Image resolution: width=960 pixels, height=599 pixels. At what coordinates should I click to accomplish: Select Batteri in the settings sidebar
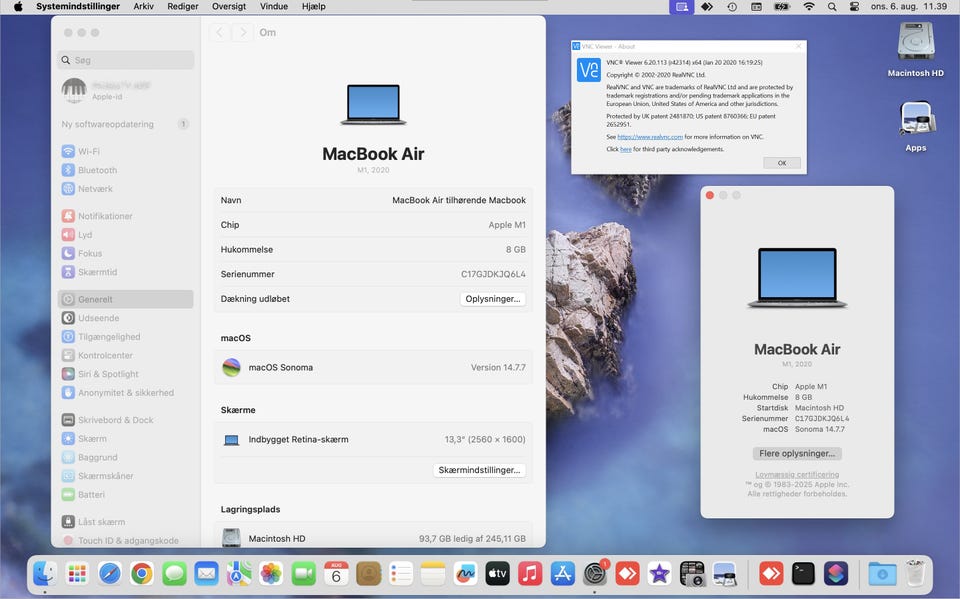click(x=91, y=495)
